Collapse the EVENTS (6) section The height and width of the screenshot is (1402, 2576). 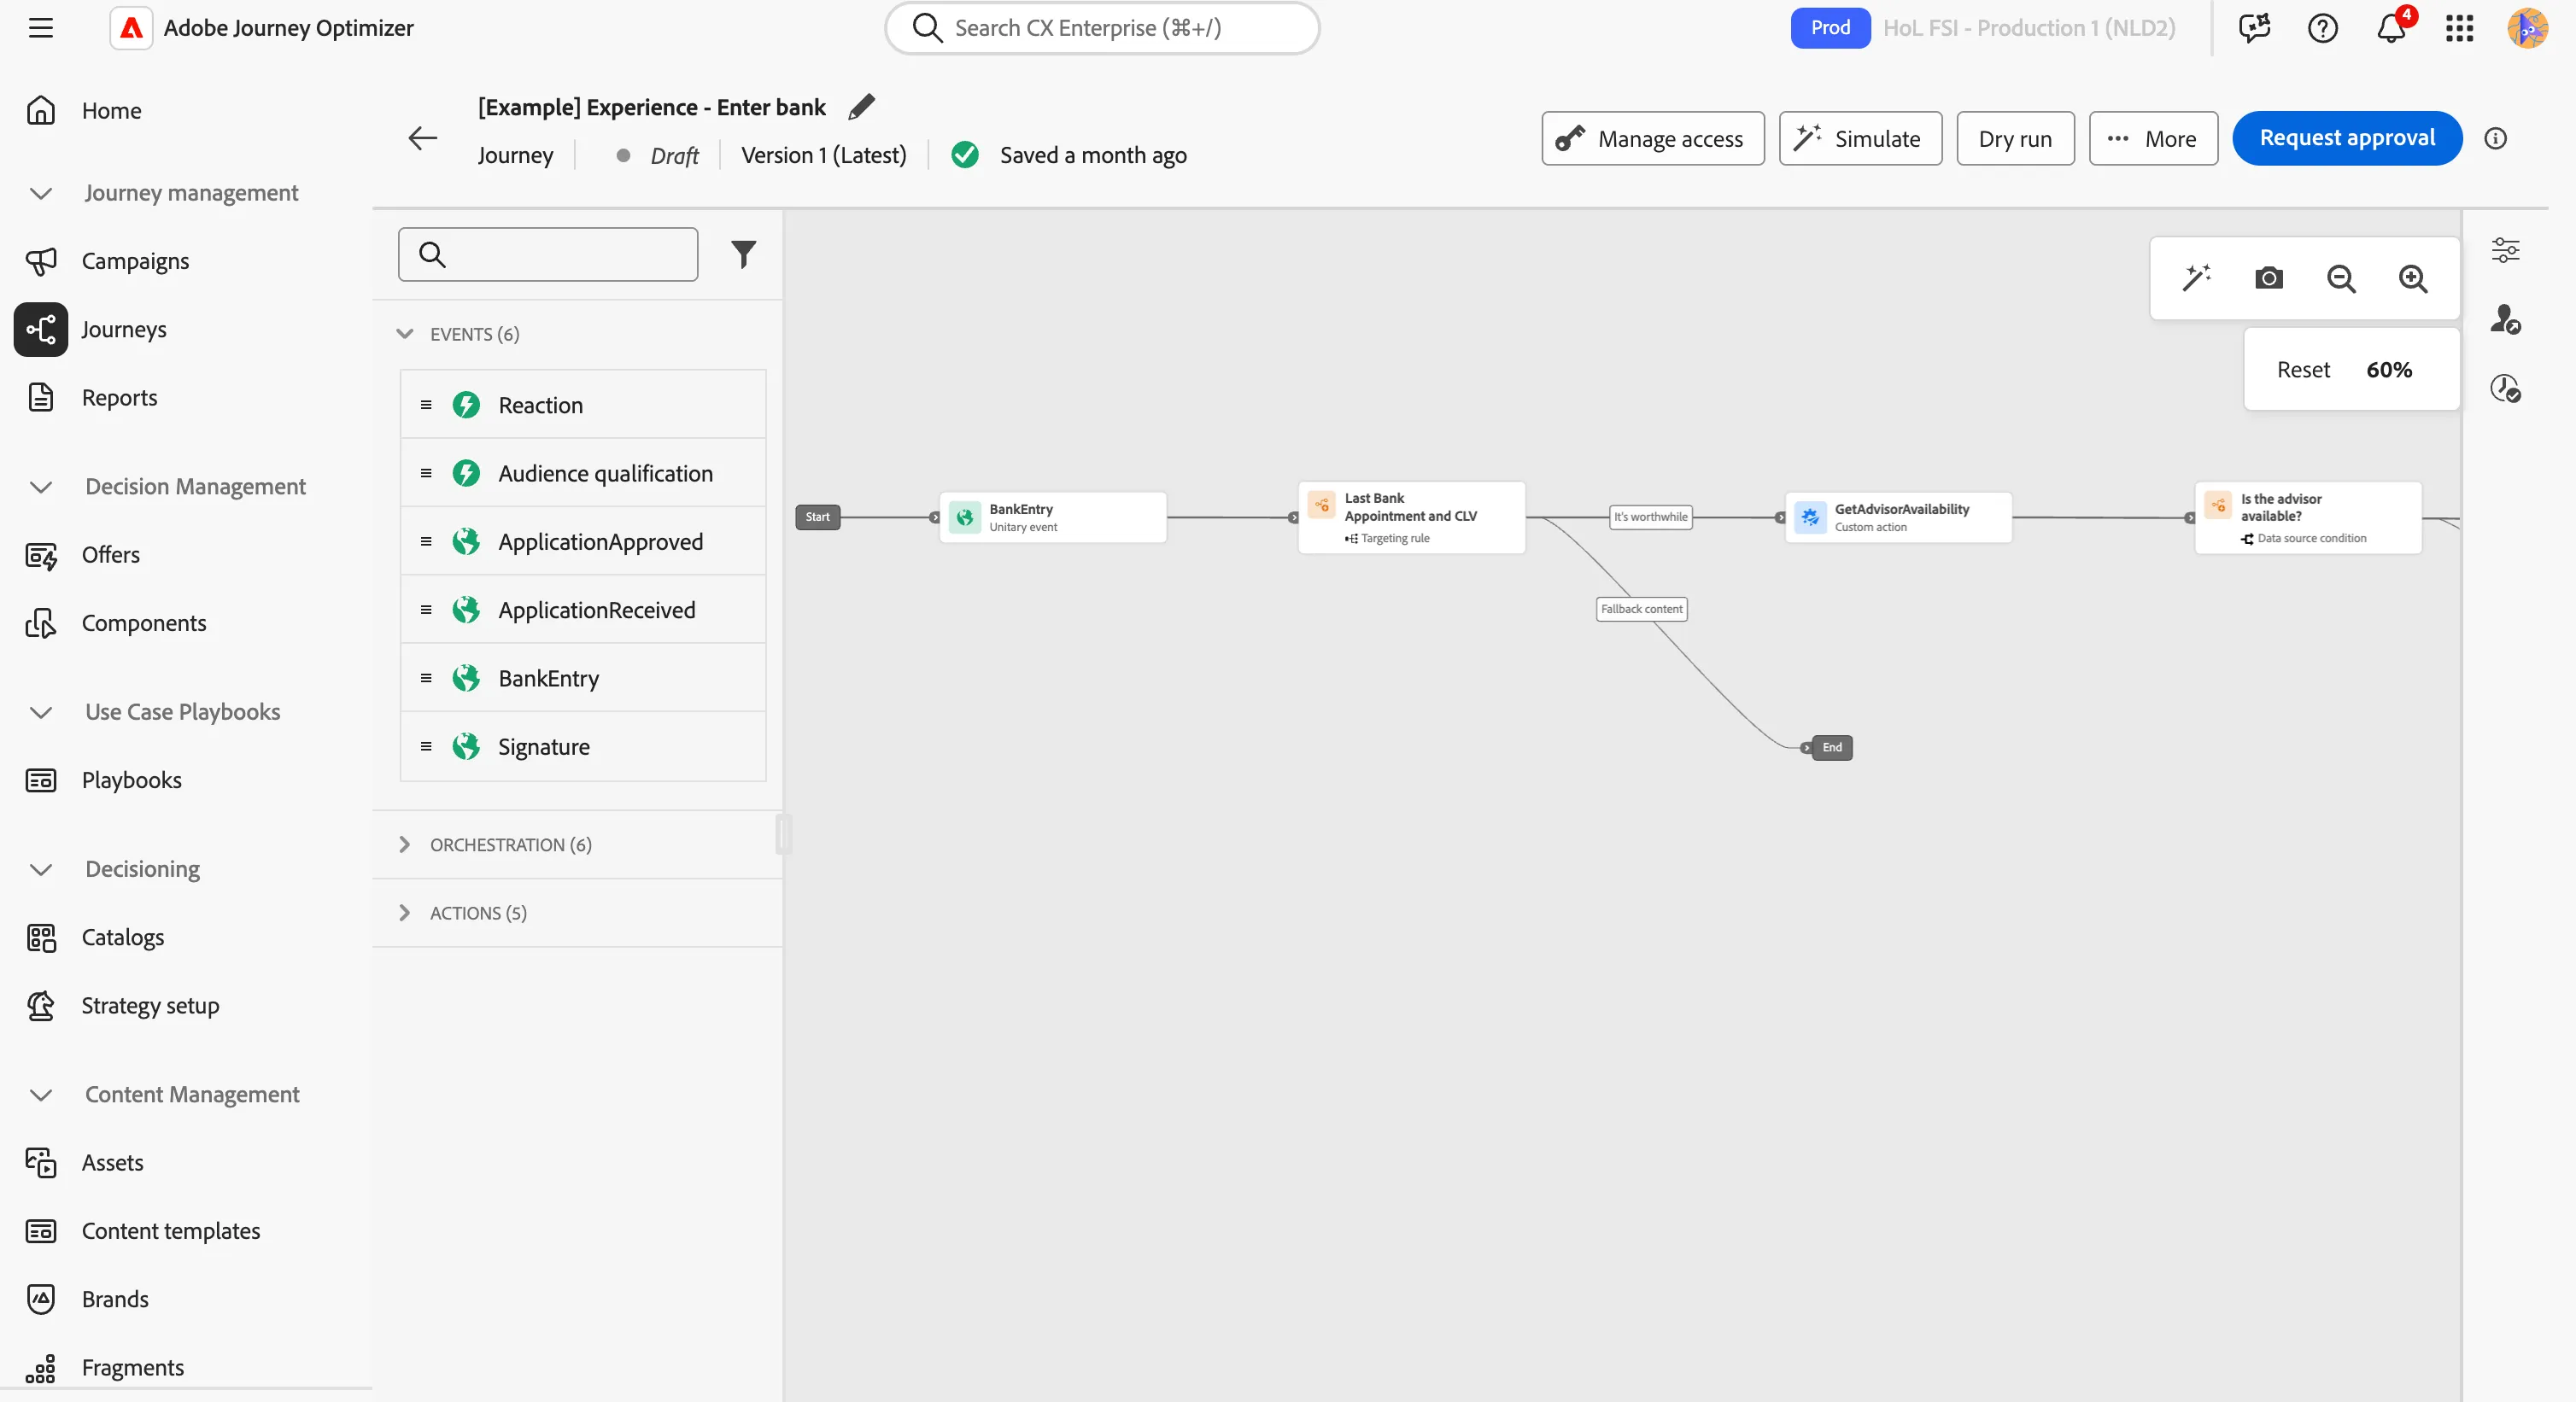click(405, 334)
